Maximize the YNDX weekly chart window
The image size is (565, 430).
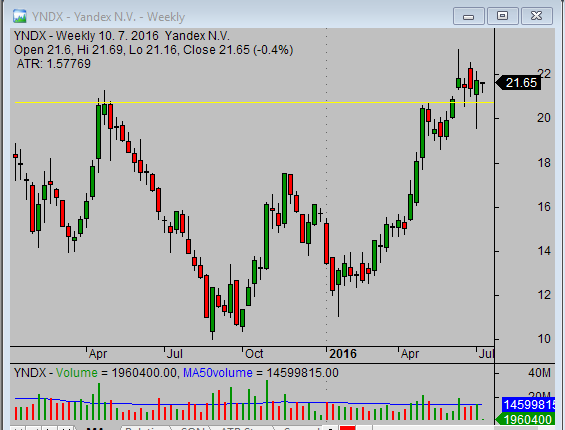click(x=502, y=16)
